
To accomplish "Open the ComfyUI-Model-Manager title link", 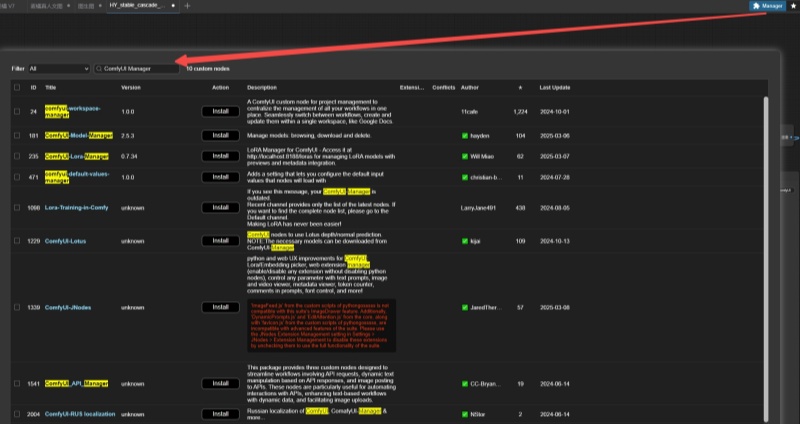I will 79,136.
